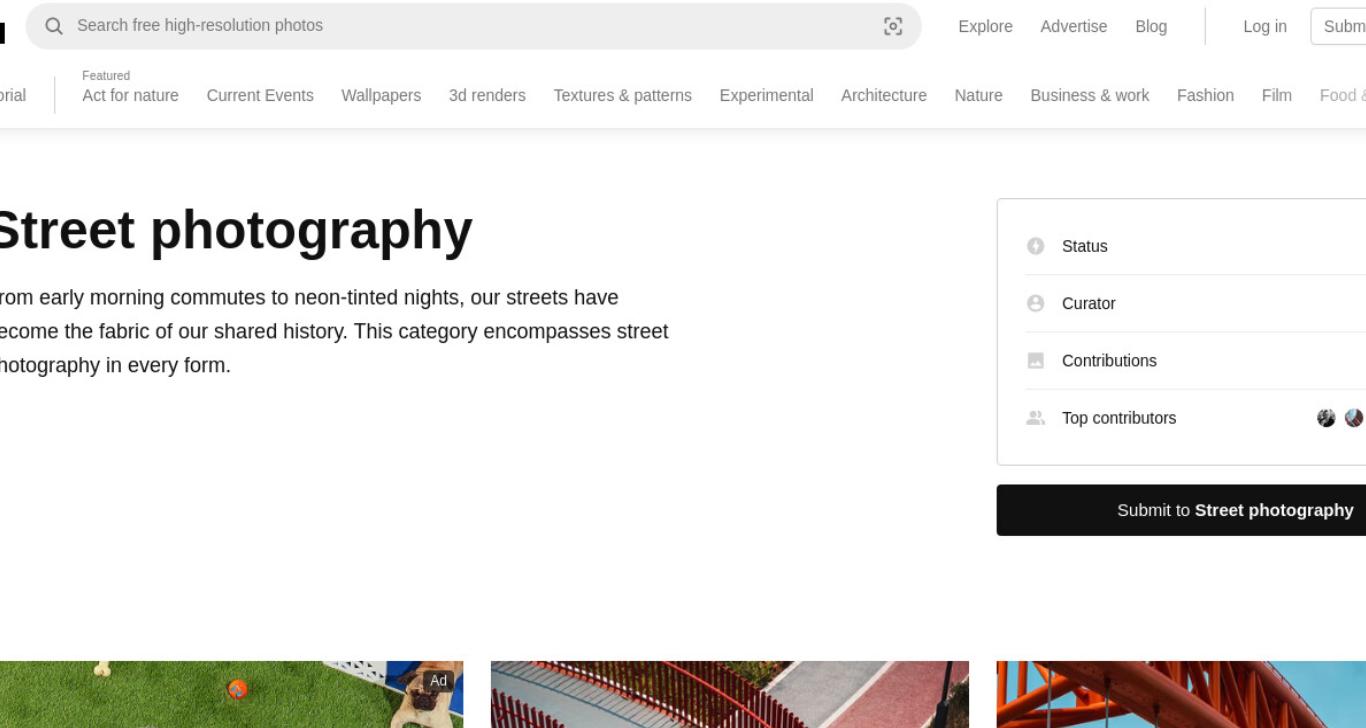Click the Status row label
This screenshot has width=1366, height=728.
(1084, 246)
